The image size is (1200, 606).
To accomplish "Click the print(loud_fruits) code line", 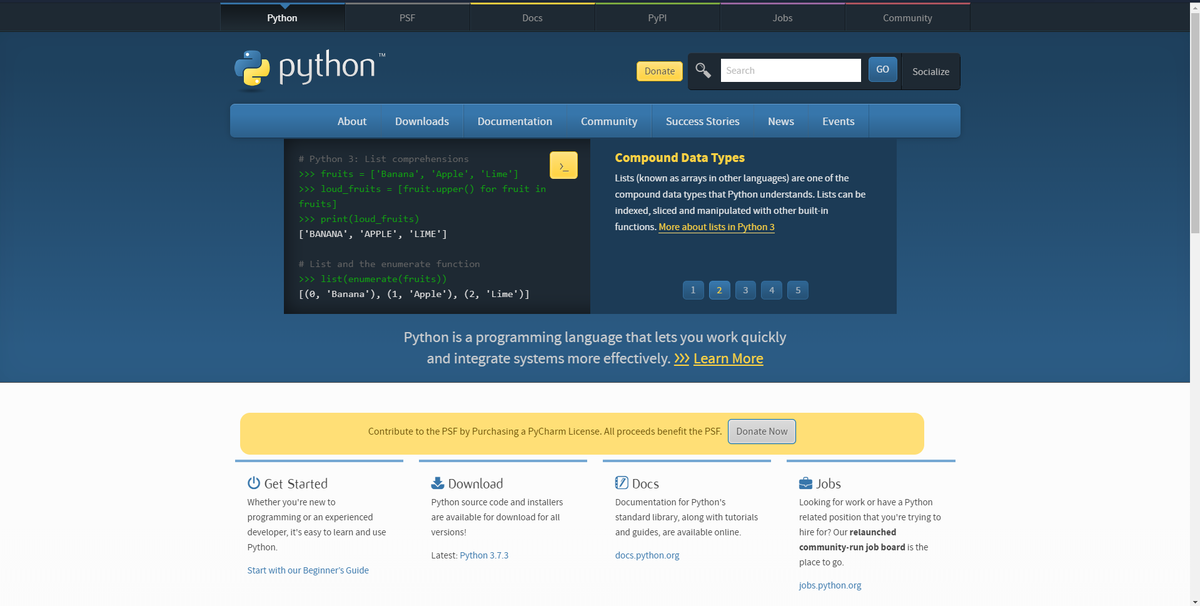I will pos(358,219).
